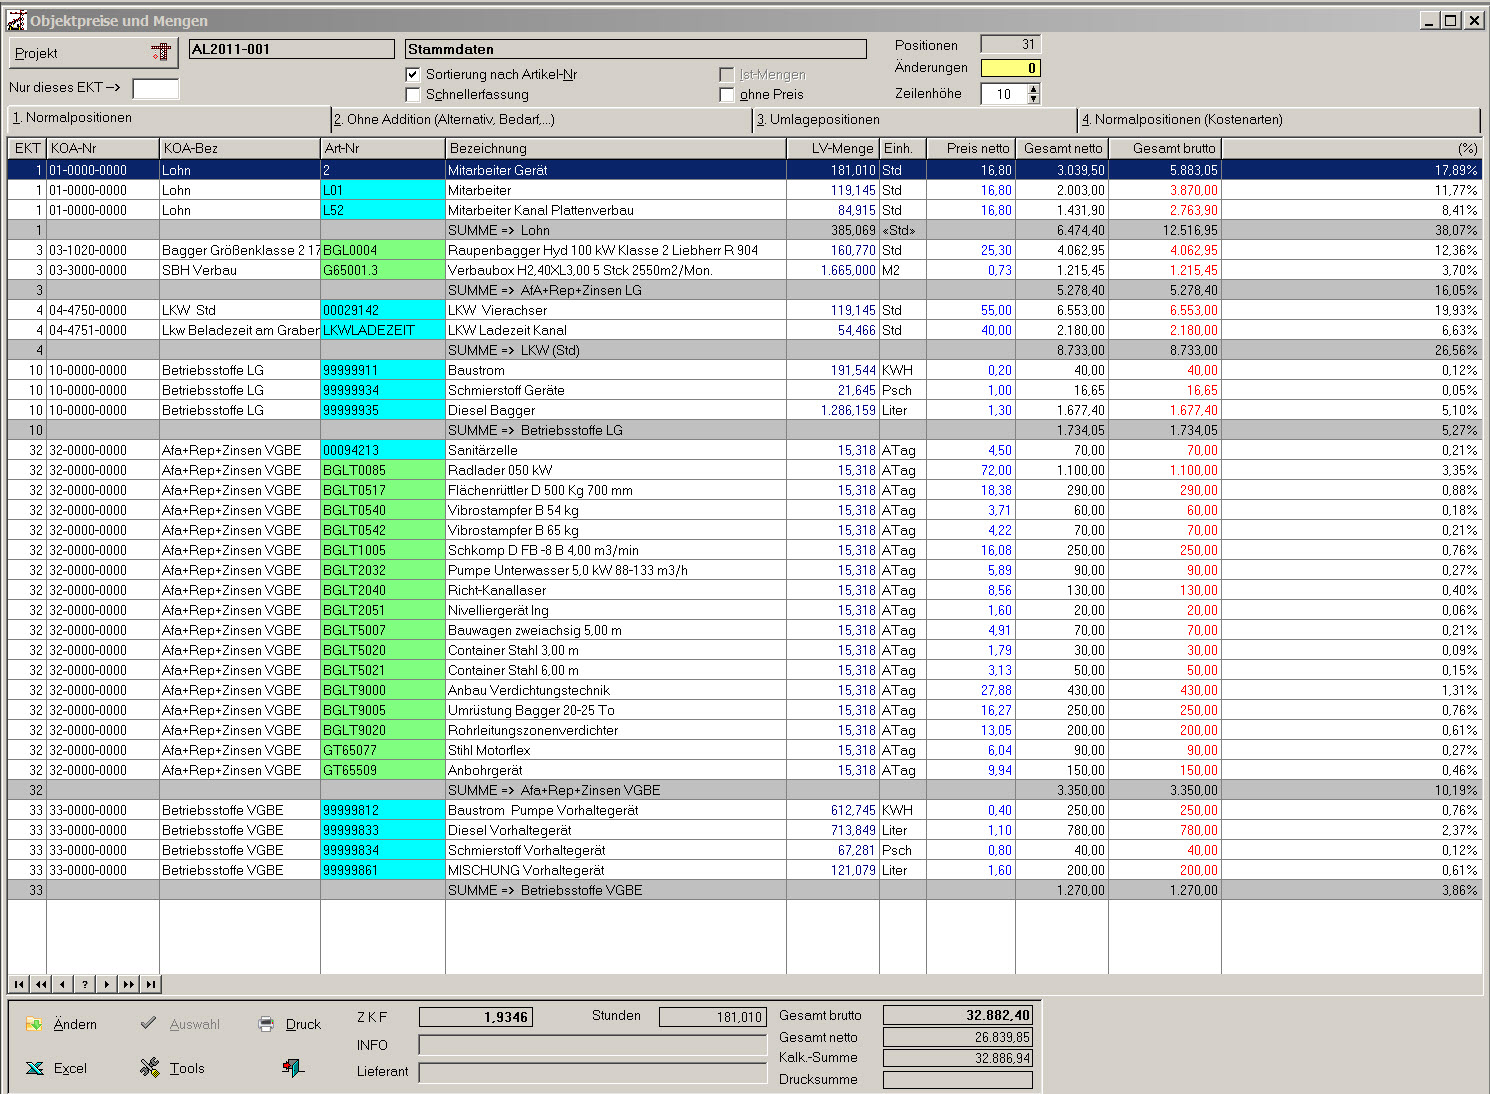Decrease Zeilenhöhe with the down arrow
The width and height of the screenshot is (1490, 1094).
(1034, 99)
